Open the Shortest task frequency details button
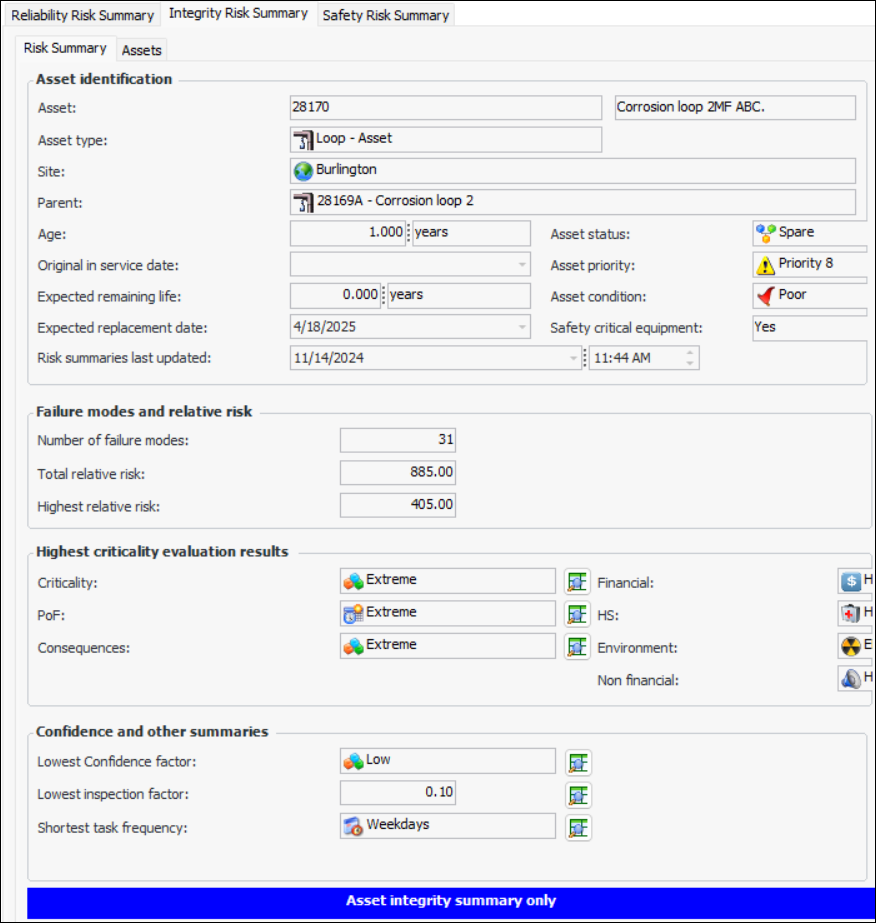This screenshot has width=876, height=923. tap(578, 828)
